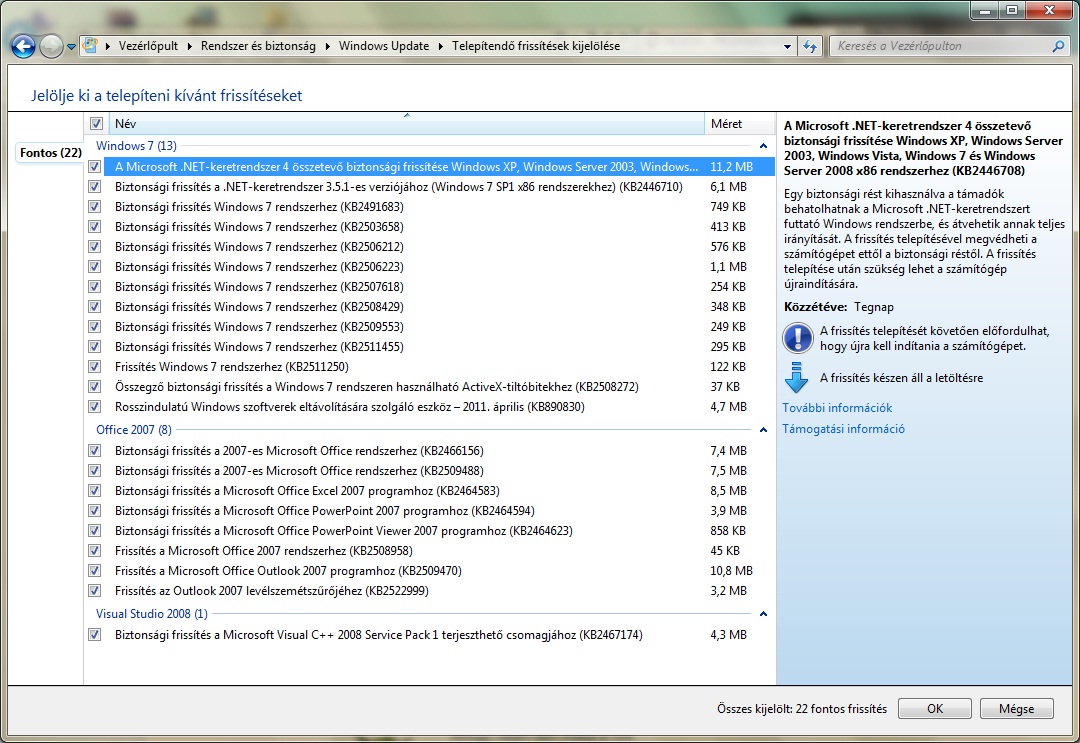Viewport: 1080px width, 743px height.
Task: Uncheck the KB2446710 .NET 3.5.1 update
Action: click(95, 187)
